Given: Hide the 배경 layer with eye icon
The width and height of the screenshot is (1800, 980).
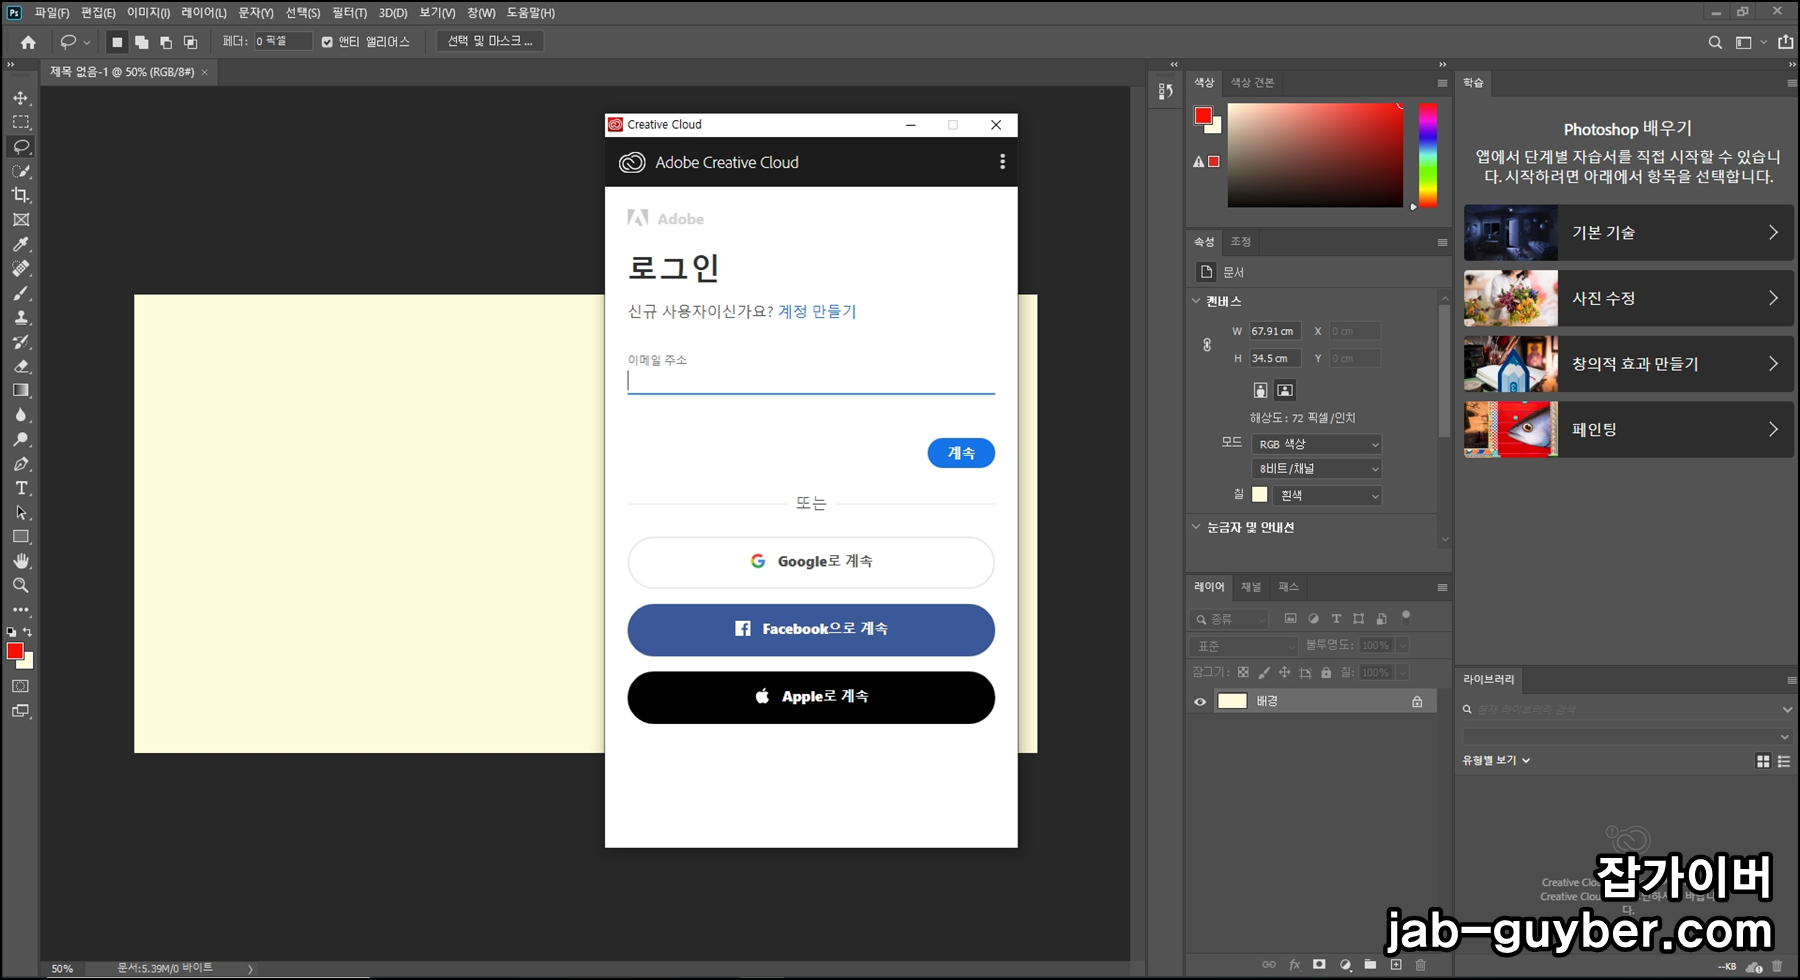Looking at the screenshot, I should pos(1200,702).
